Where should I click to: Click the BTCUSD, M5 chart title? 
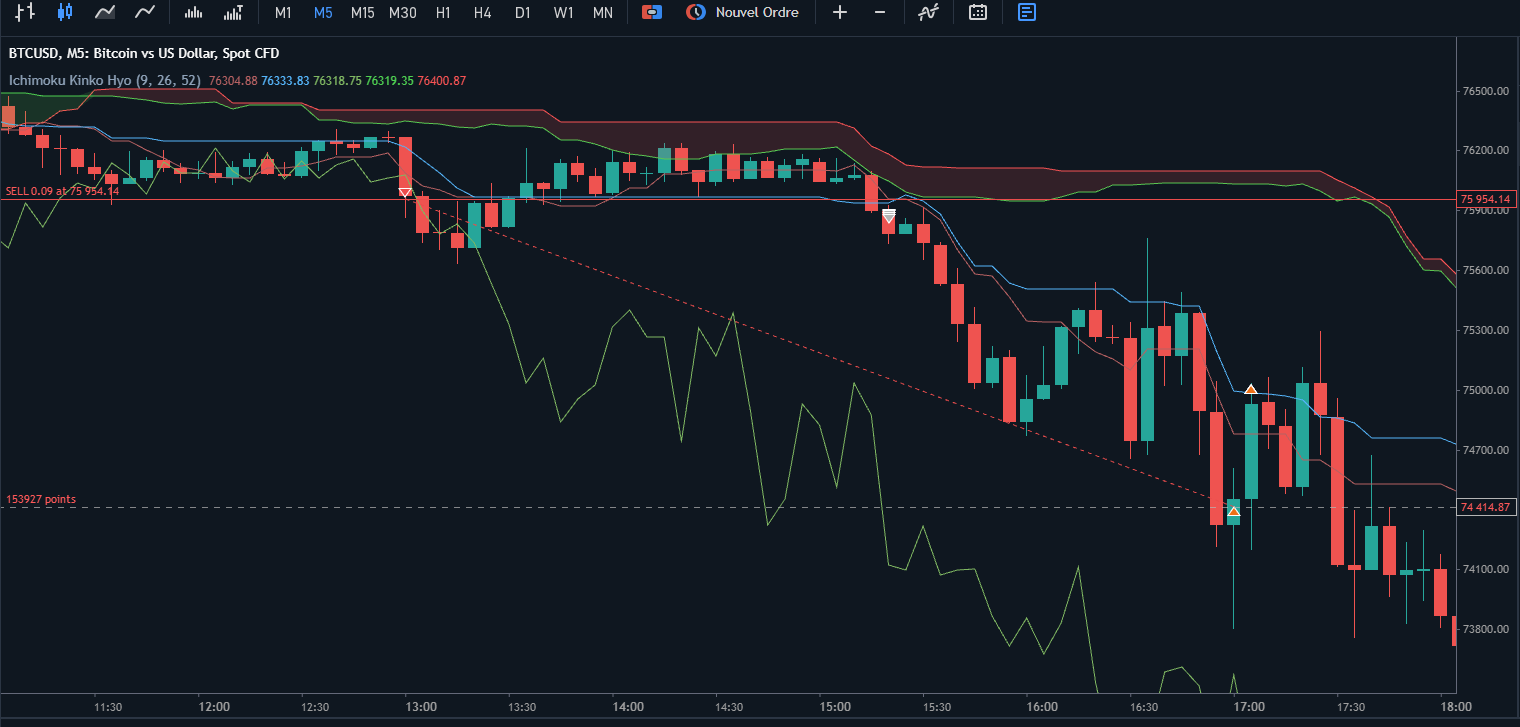[144, 53]
